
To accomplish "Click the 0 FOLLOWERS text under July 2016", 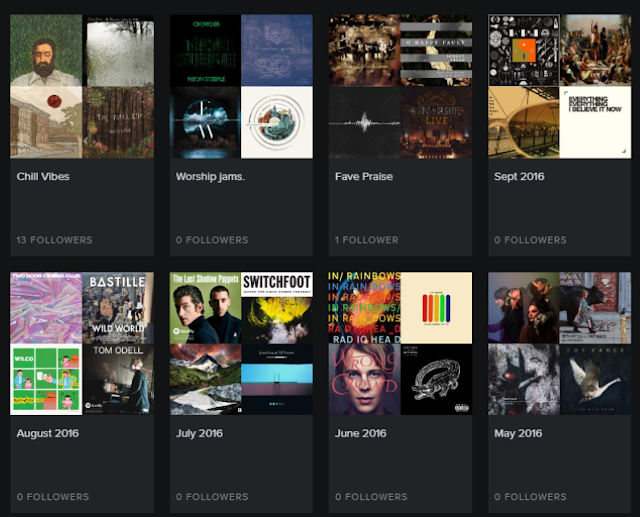I will pos(212,497).
